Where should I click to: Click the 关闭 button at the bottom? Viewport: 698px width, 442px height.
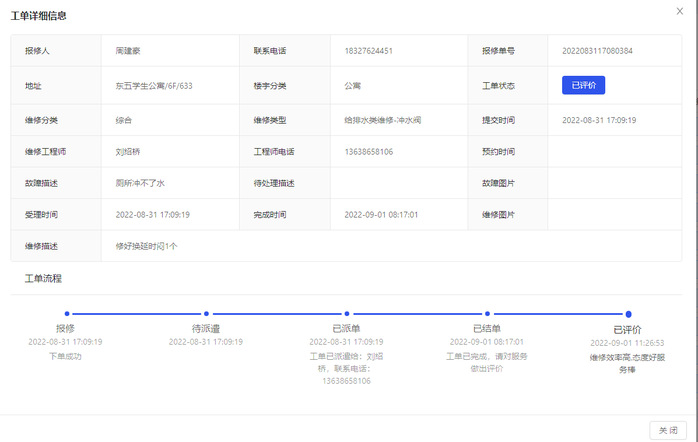(667, 429)
